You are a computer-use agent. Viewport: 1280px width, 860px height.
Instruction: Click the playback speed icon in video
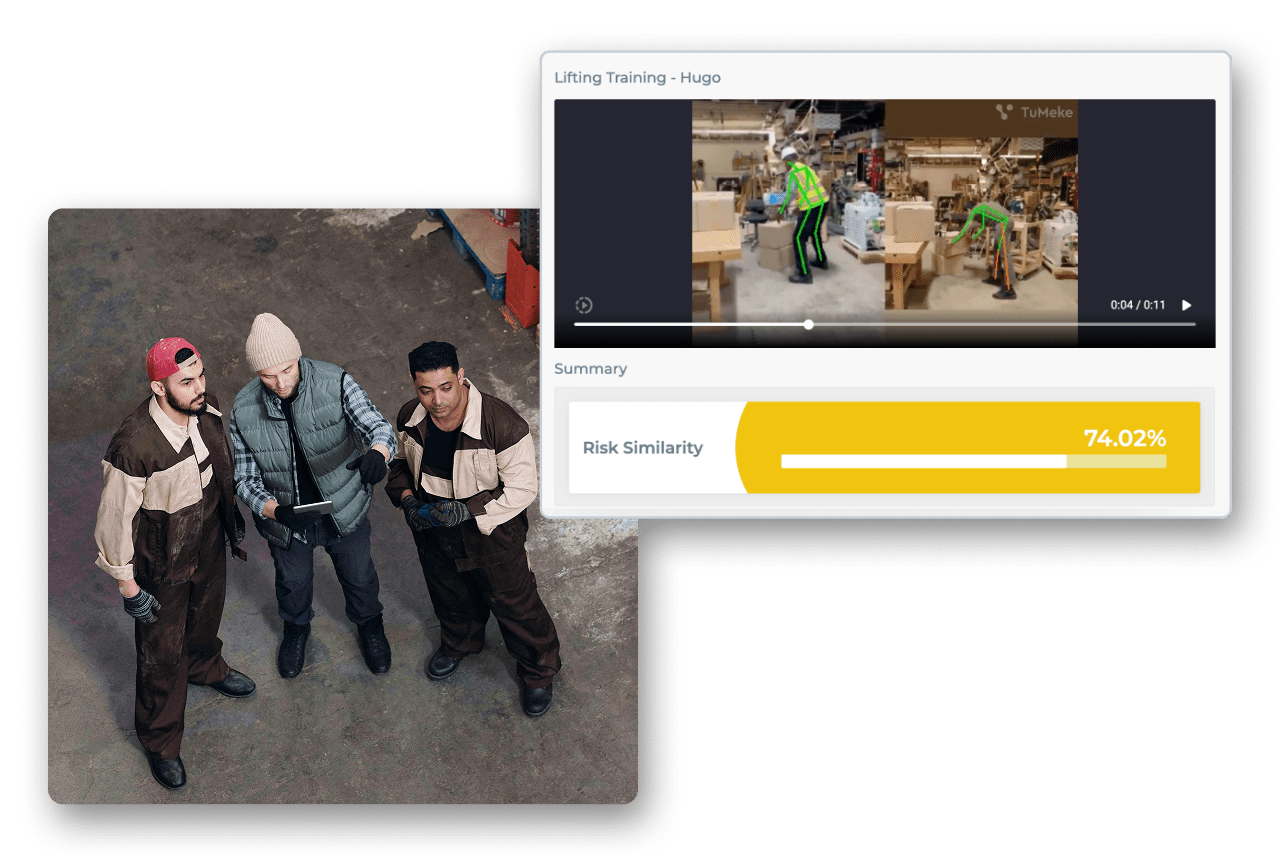(585, 305)
